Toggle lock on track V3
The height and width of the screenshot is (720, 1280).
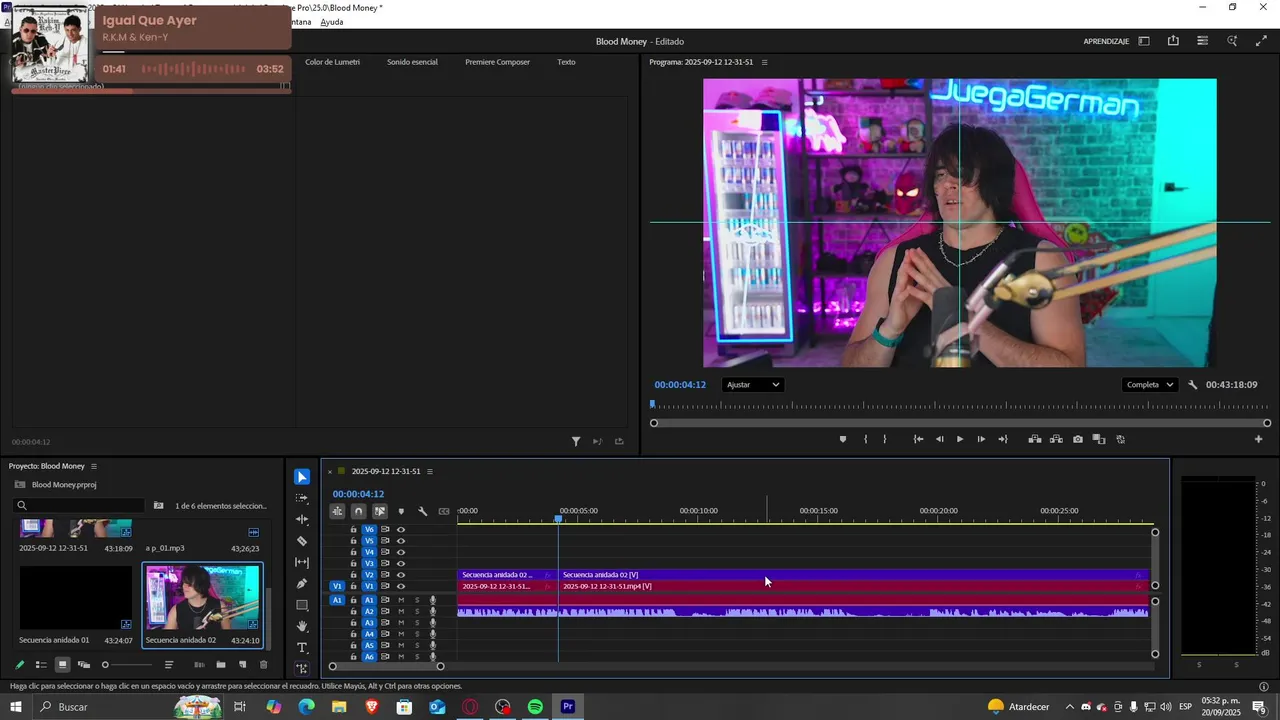tap(353, 564)
